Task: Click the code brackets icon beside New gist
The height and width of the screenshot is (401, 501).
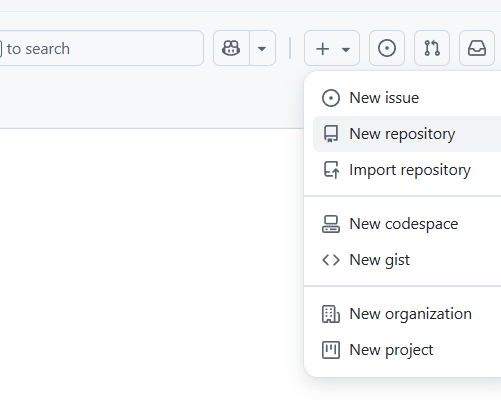Action: pos(331,260)
